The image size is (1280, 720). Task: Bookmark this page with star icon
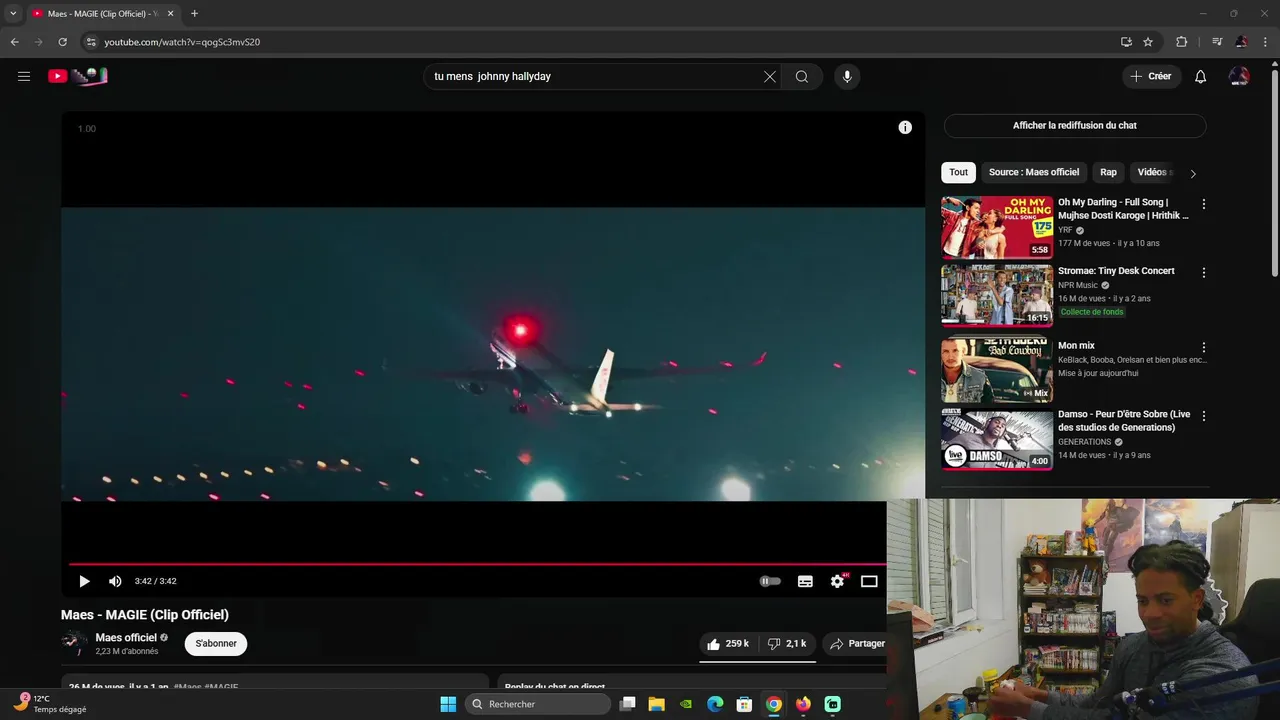pyautogui.click(x=1148, y=42)
